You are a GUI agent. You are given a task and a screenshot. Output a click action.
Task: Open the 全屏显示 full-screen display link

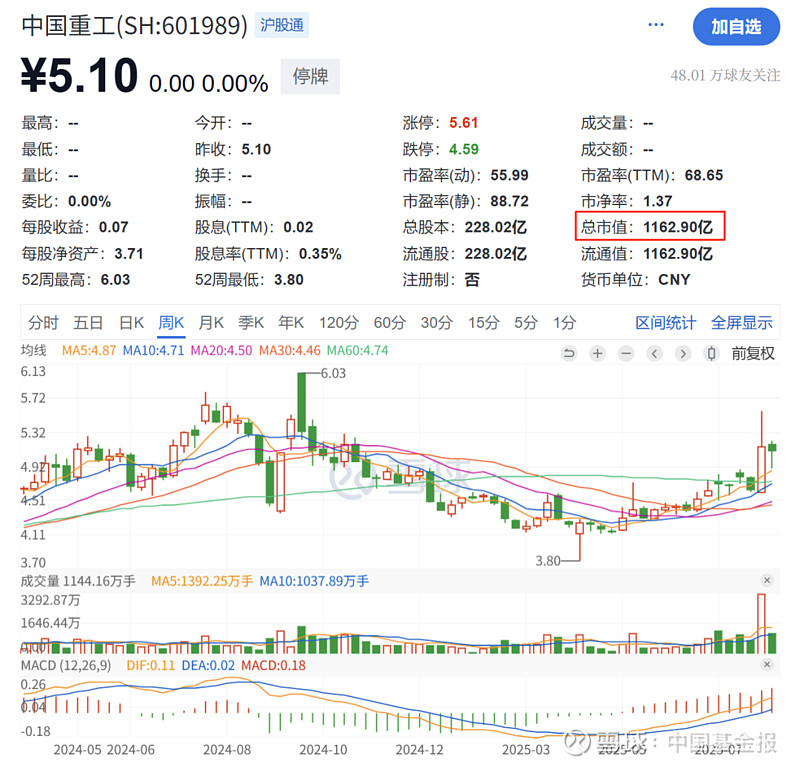pyautogui.click(x=741, y=323)
